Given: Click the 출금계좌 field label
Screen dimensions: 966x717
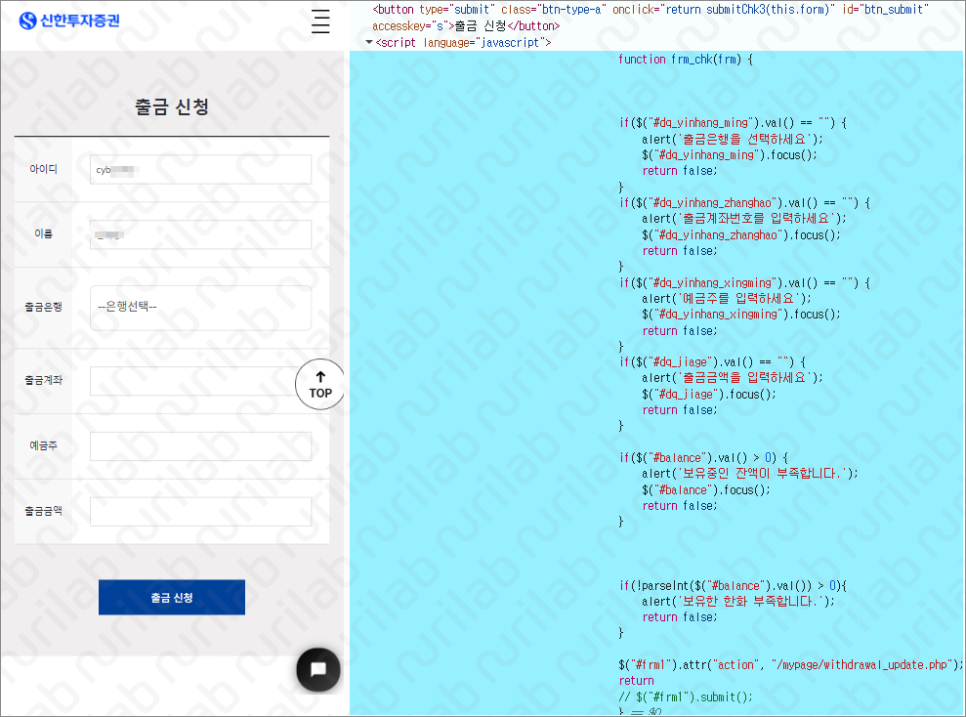Looking at the screenshot, I should coord(43,380).
